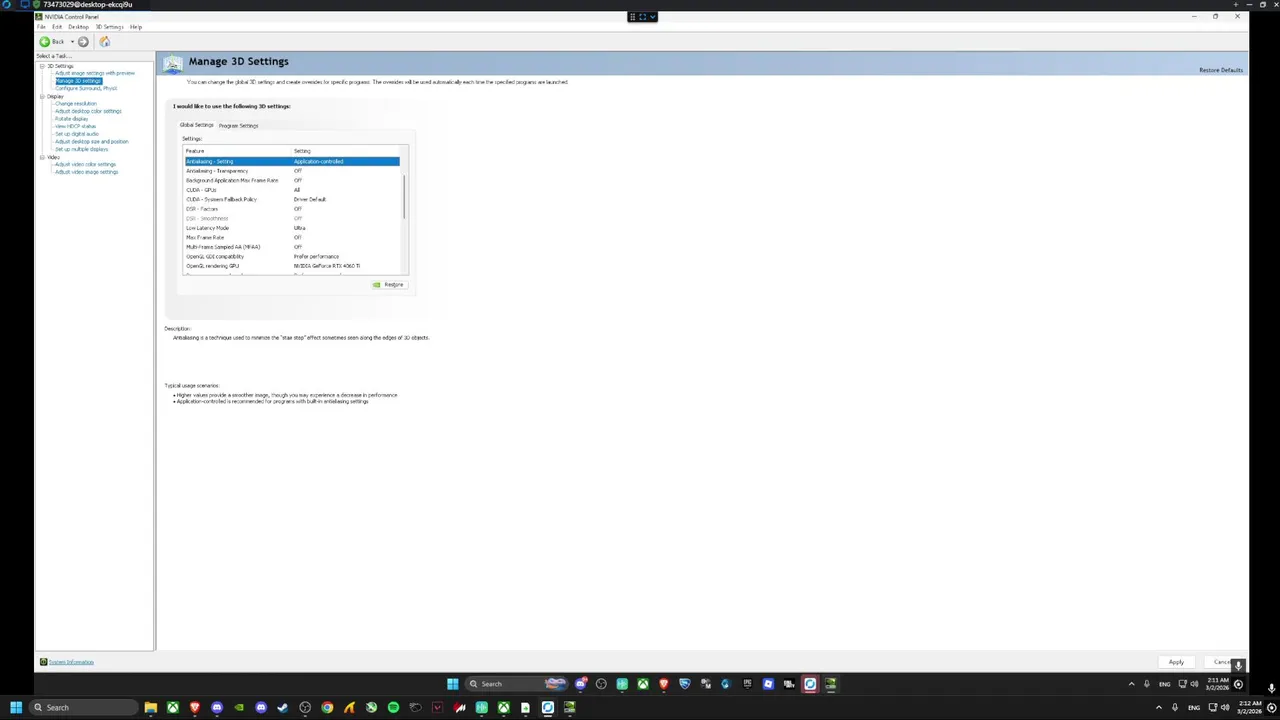This screenshot has width=1280, height=720.
Task: Select Background Application Max Frame Rate row
Action: [292, 180]
